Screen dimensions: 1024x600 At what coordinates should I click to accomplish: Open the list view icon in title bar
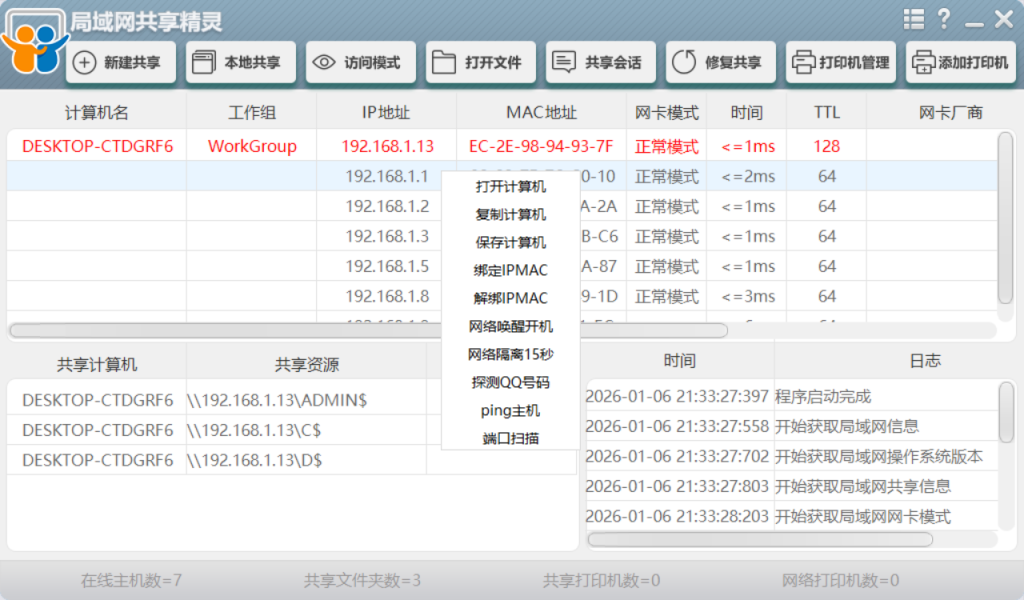click(913, 19)
